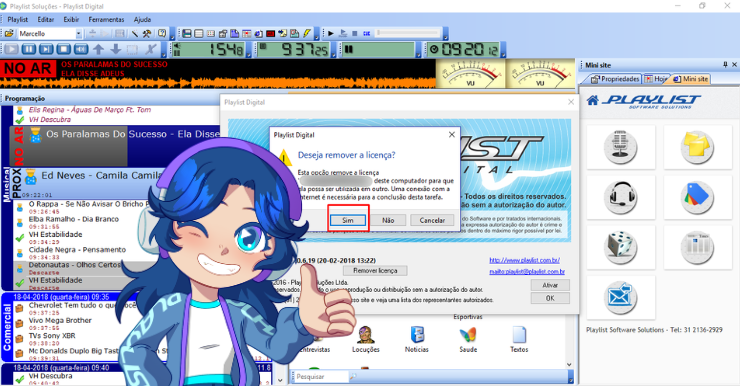This screenshot has width=740, height=386.
Task: Expand options arrow of the search bar
Action: (x=571, y=377)
